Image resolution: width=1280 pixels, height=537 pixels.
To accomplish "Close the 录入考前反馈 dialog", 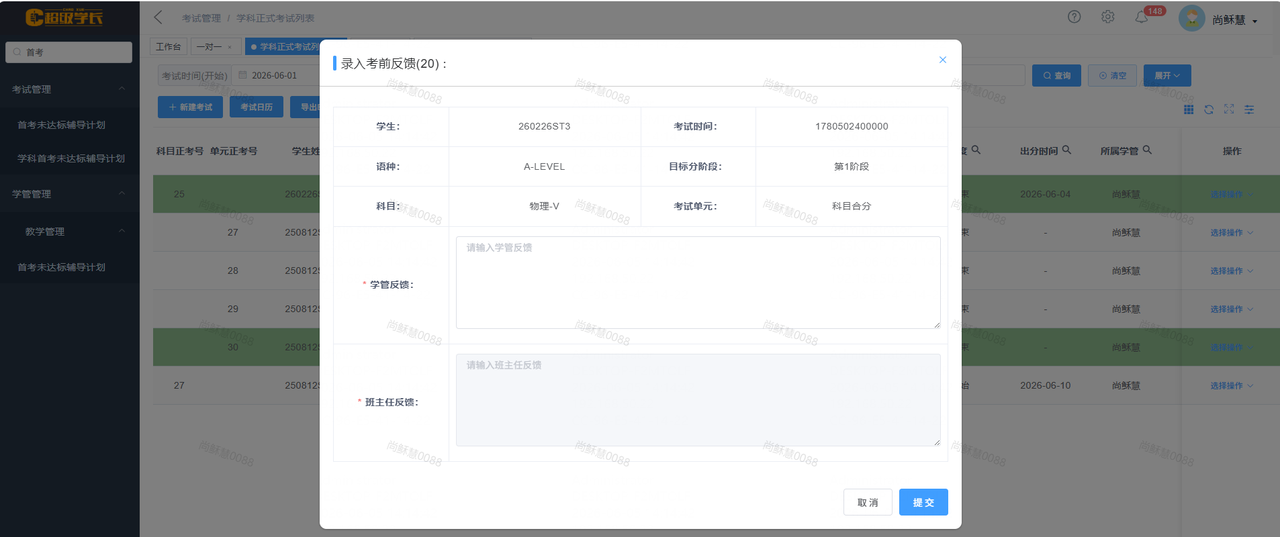I will point(942,60).
